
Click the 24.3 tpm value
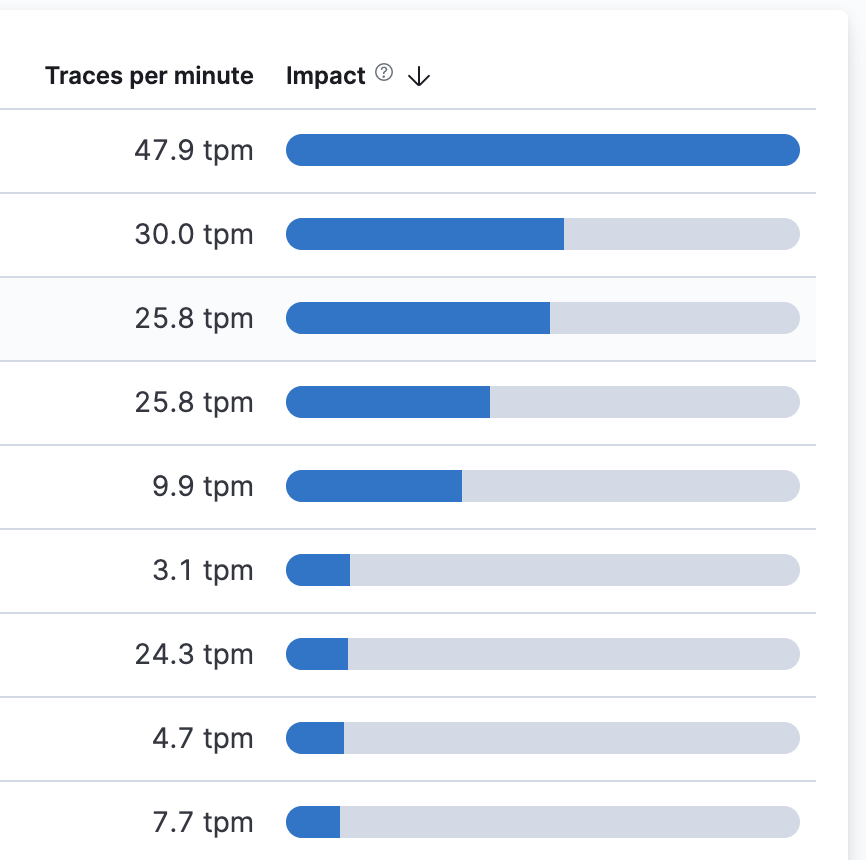(194, 654)
